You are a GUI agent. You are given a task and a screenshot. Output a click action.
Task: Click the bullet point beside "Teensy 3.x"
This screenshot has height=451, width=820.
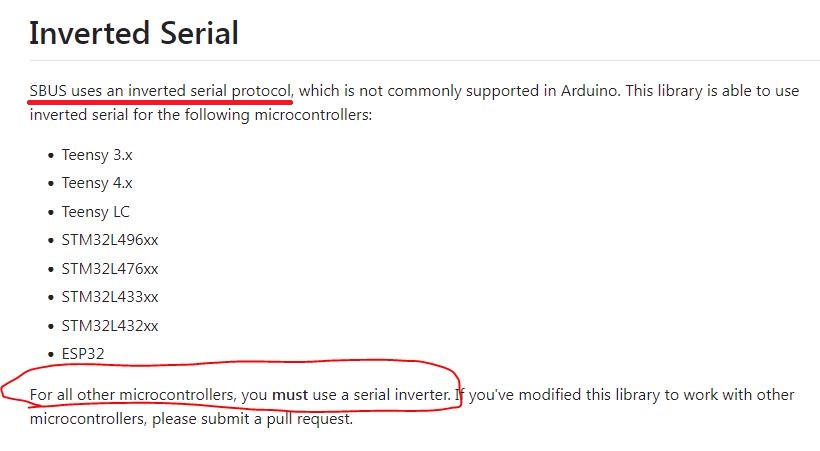click(x=51, y=155)
